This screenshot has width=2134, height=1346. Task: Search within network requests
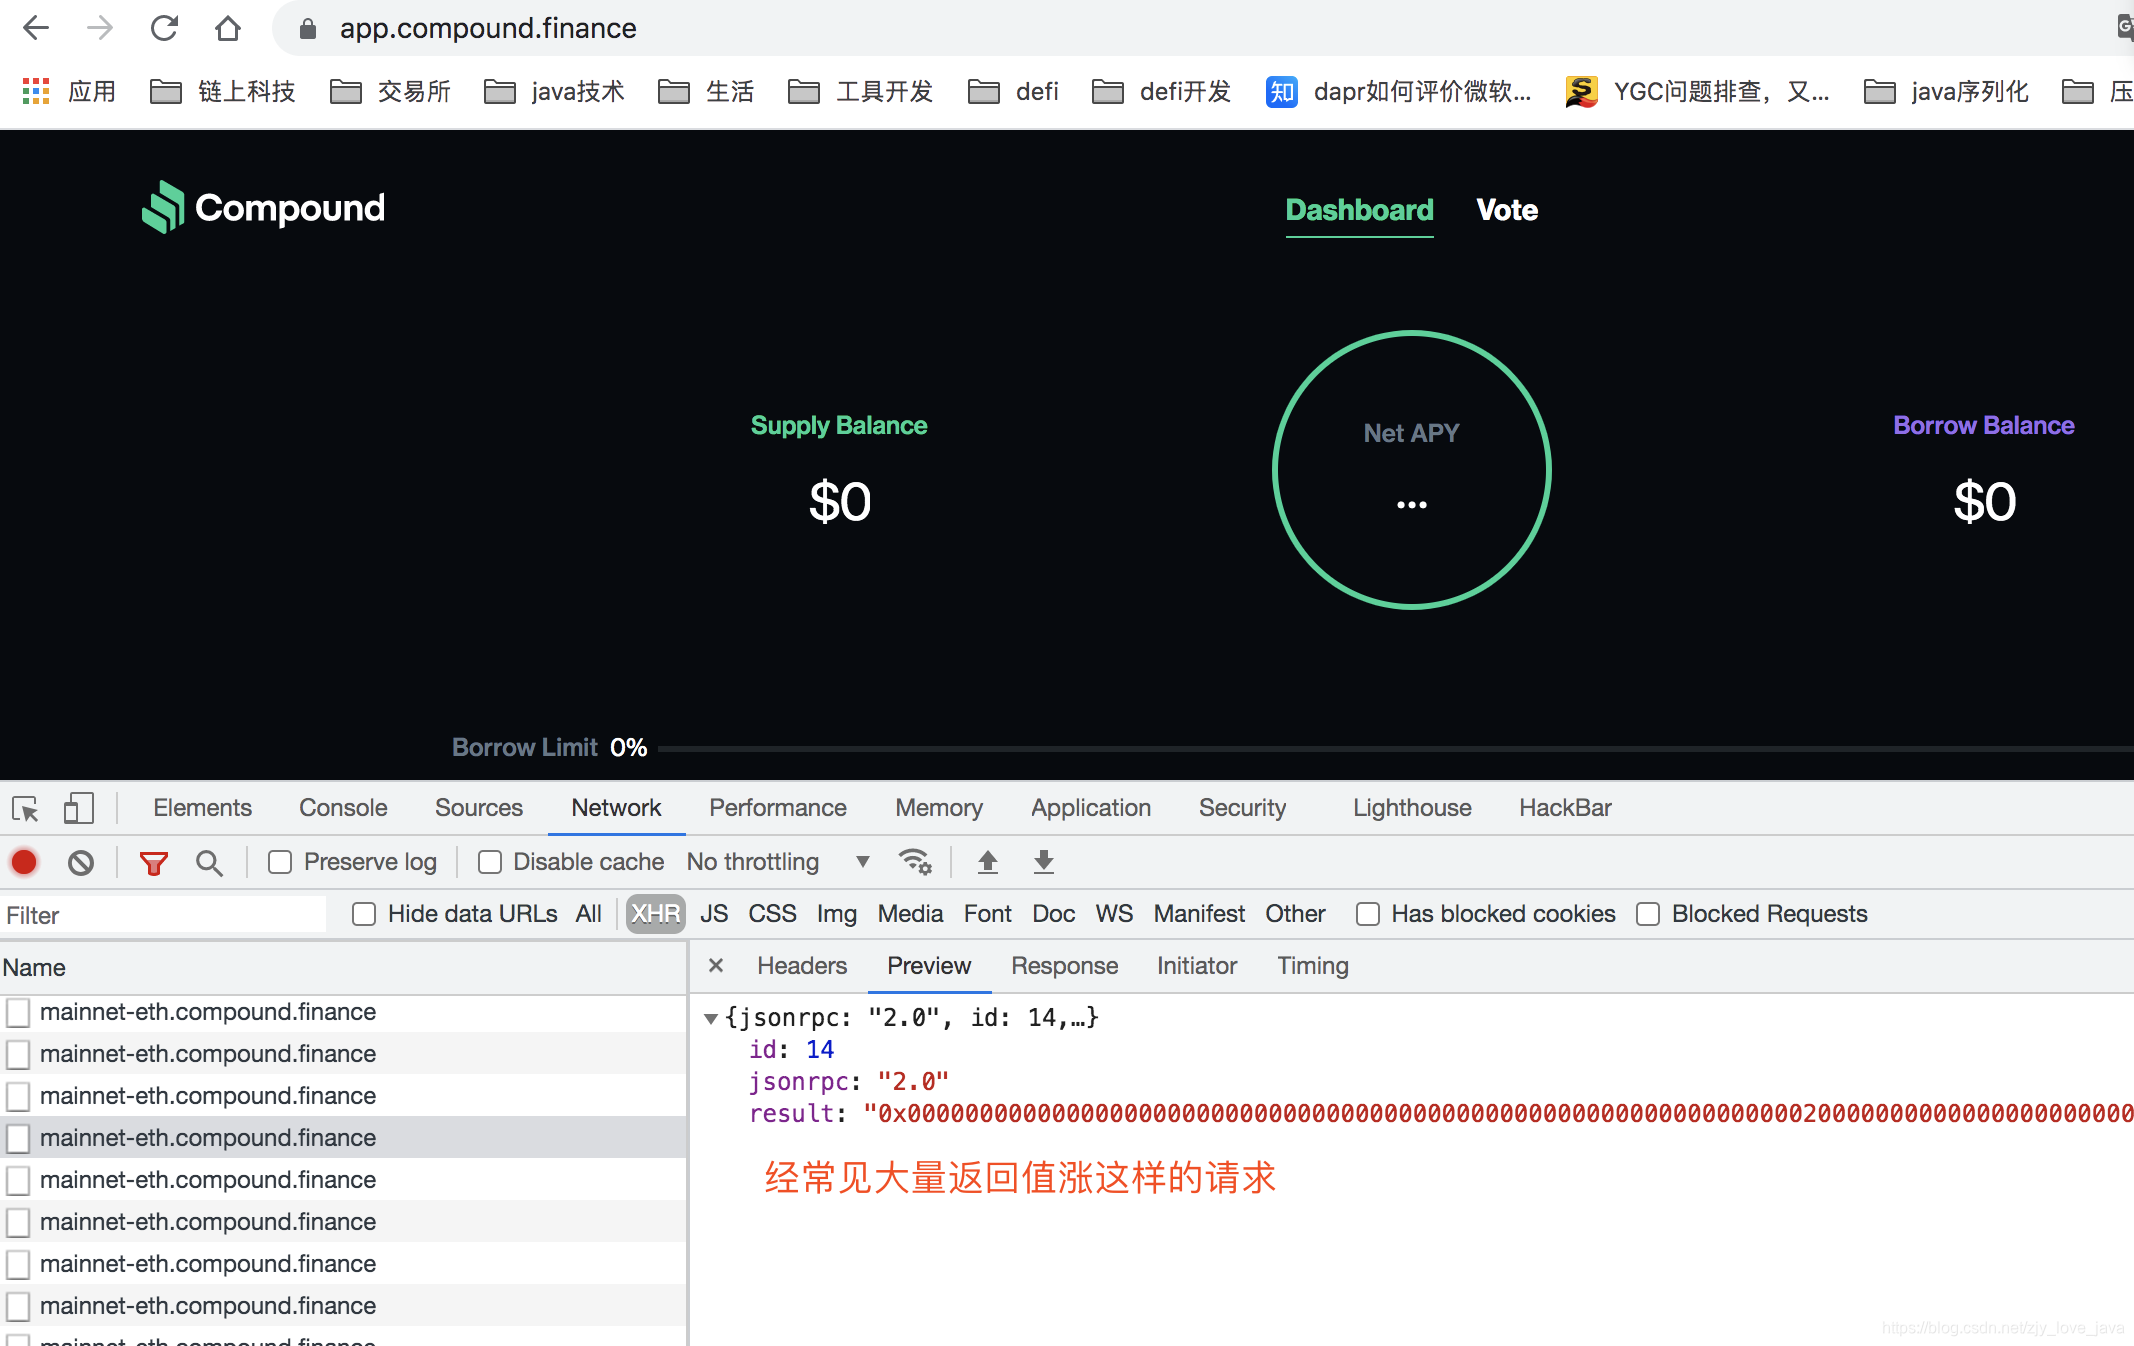click(x=209, y=862)
